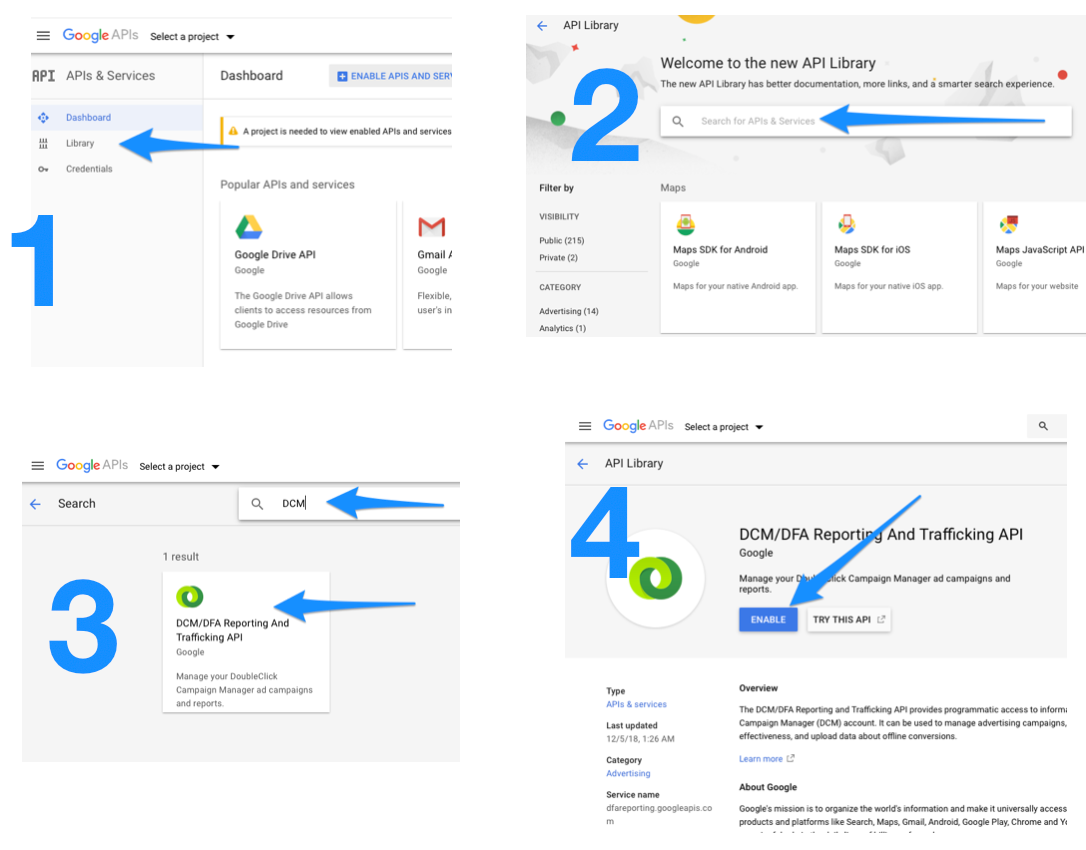Filter by Public (215) visibility
1086x850 pixels.
(561, 241)
